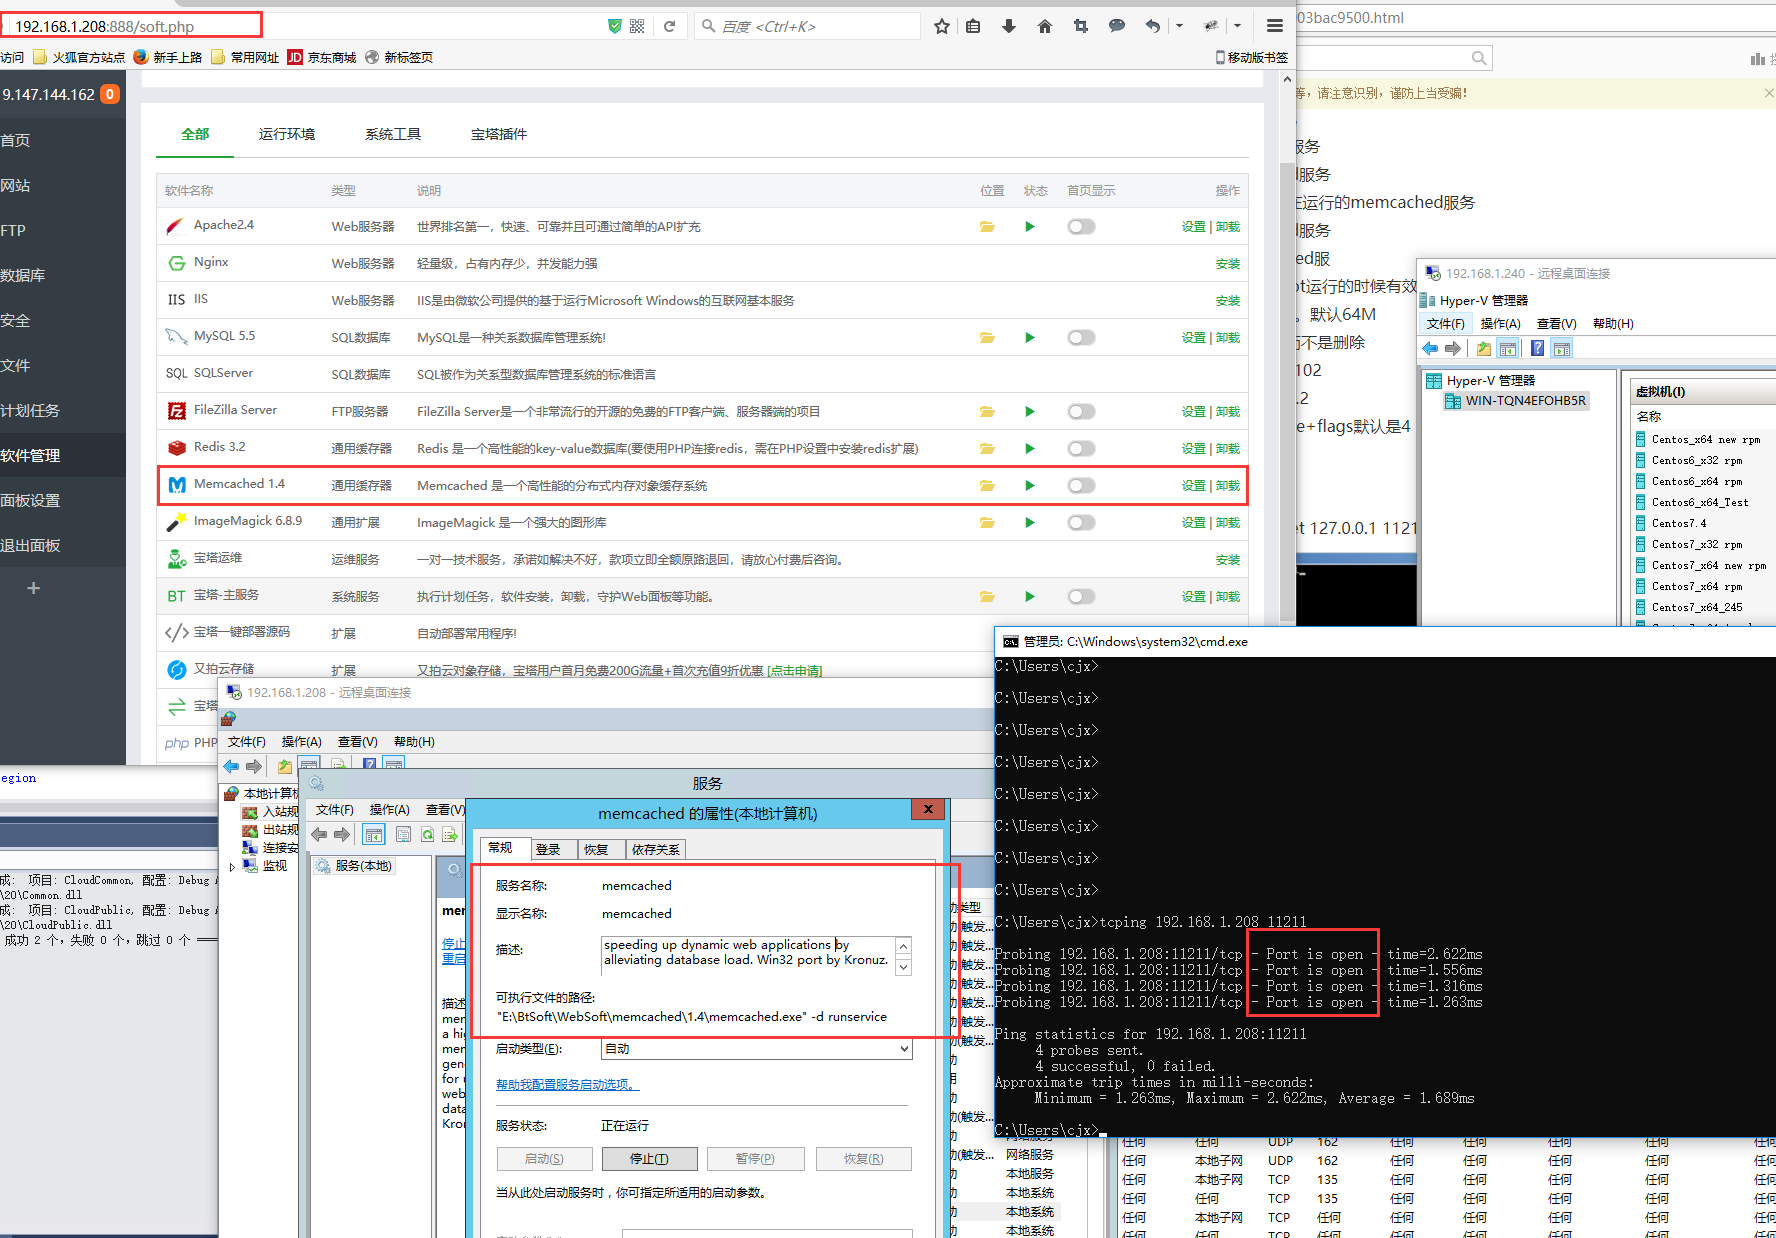Open ImageMagick 6.8.9 folder icon
Screen dimensions: 1776x1238
[987, 523]
